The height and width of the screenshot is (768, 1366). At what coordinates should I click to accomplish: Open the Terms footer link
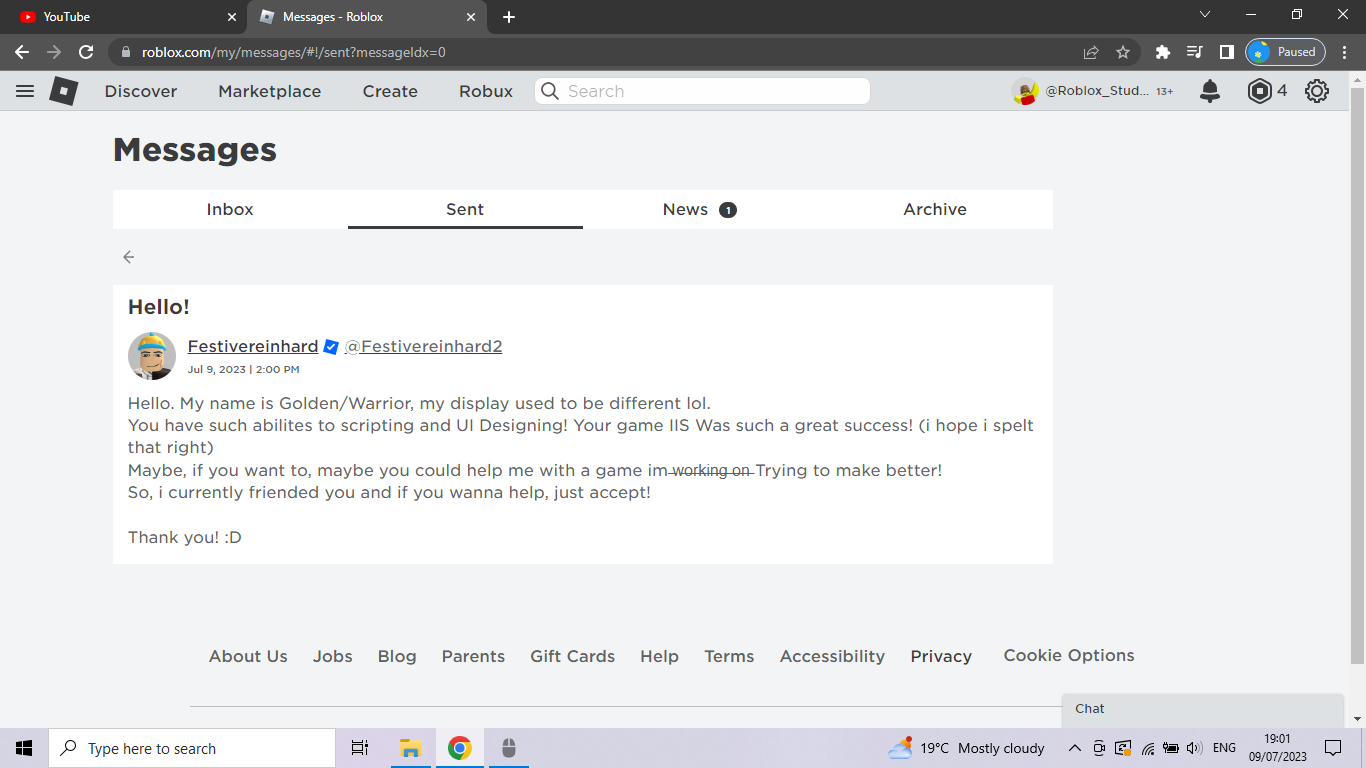(x=729, y=656)
